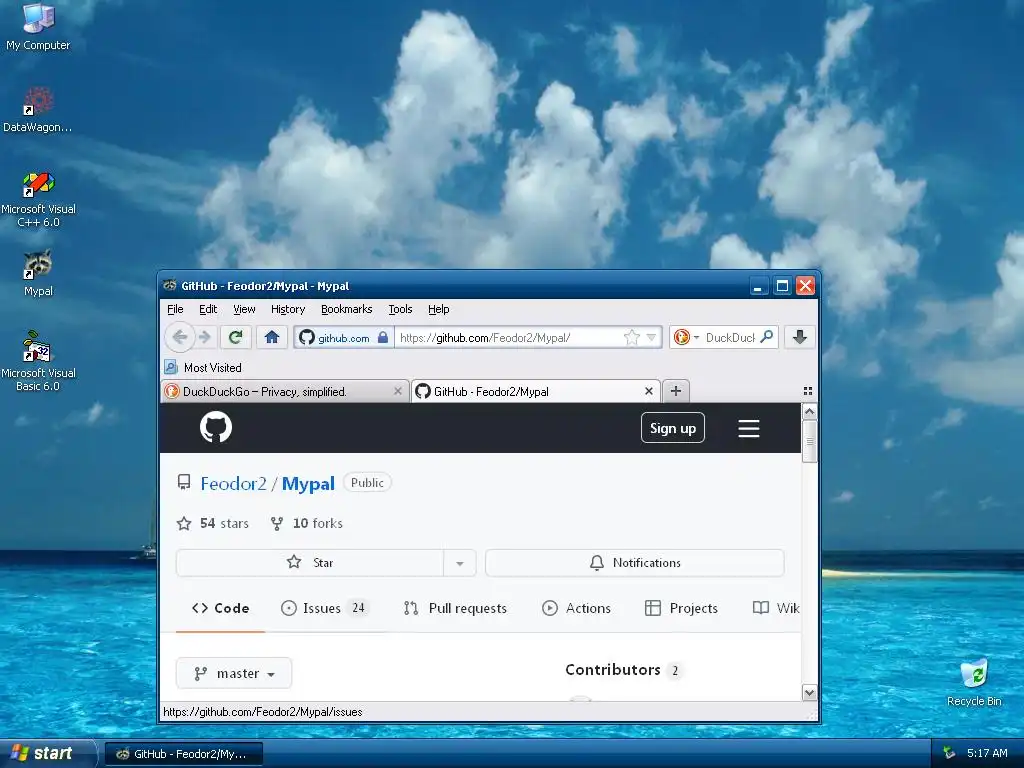Open the downloads arrow button
This screenshot has height=768, width=1024.
pyautogui.click(x=799, y=337)
